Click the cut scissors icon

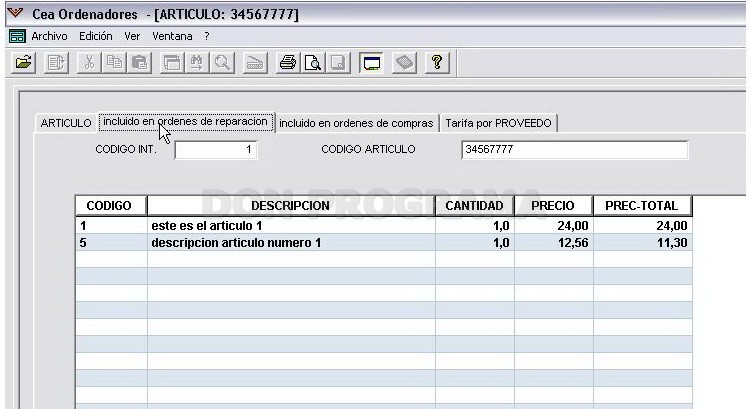pos(89,63)
